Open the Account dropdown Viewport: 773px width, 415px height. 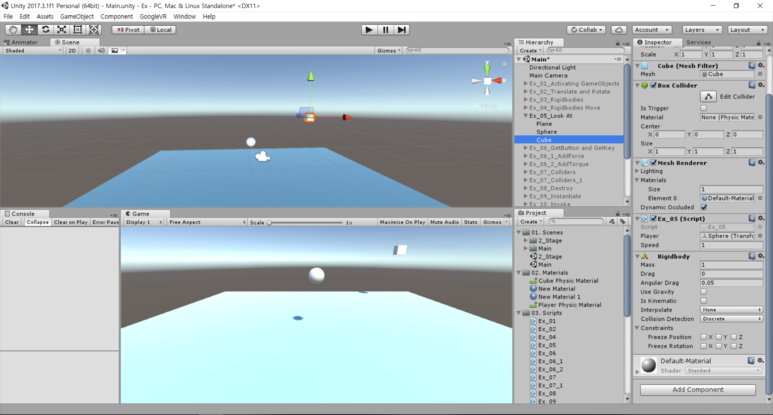click(652, 30)
